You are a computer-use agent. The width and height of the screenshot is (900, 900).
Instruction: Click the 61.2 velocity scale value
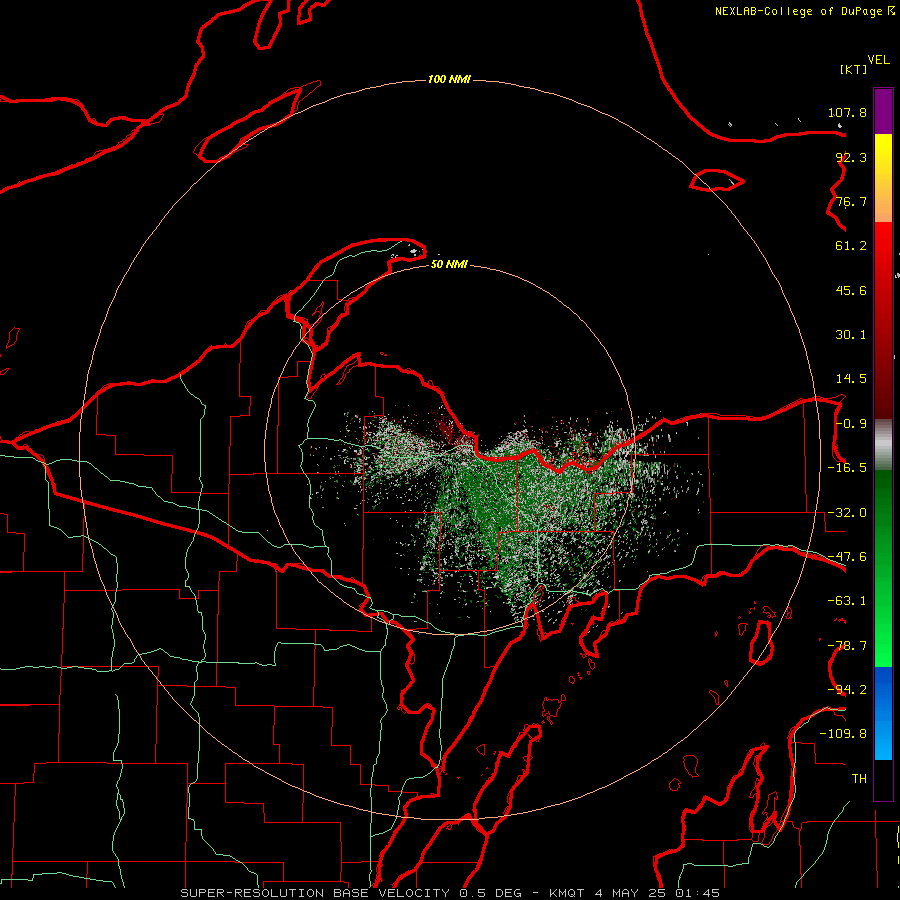[851, 246]
